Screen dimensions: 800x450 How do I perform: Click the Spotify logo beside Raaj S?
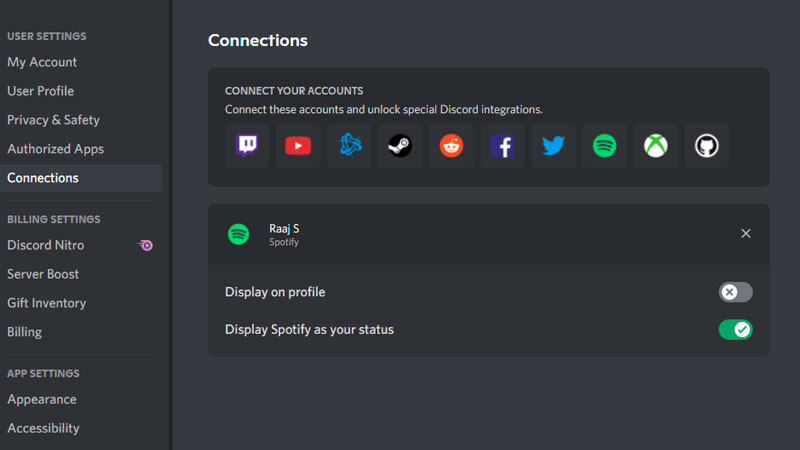(x=238, y=234)
